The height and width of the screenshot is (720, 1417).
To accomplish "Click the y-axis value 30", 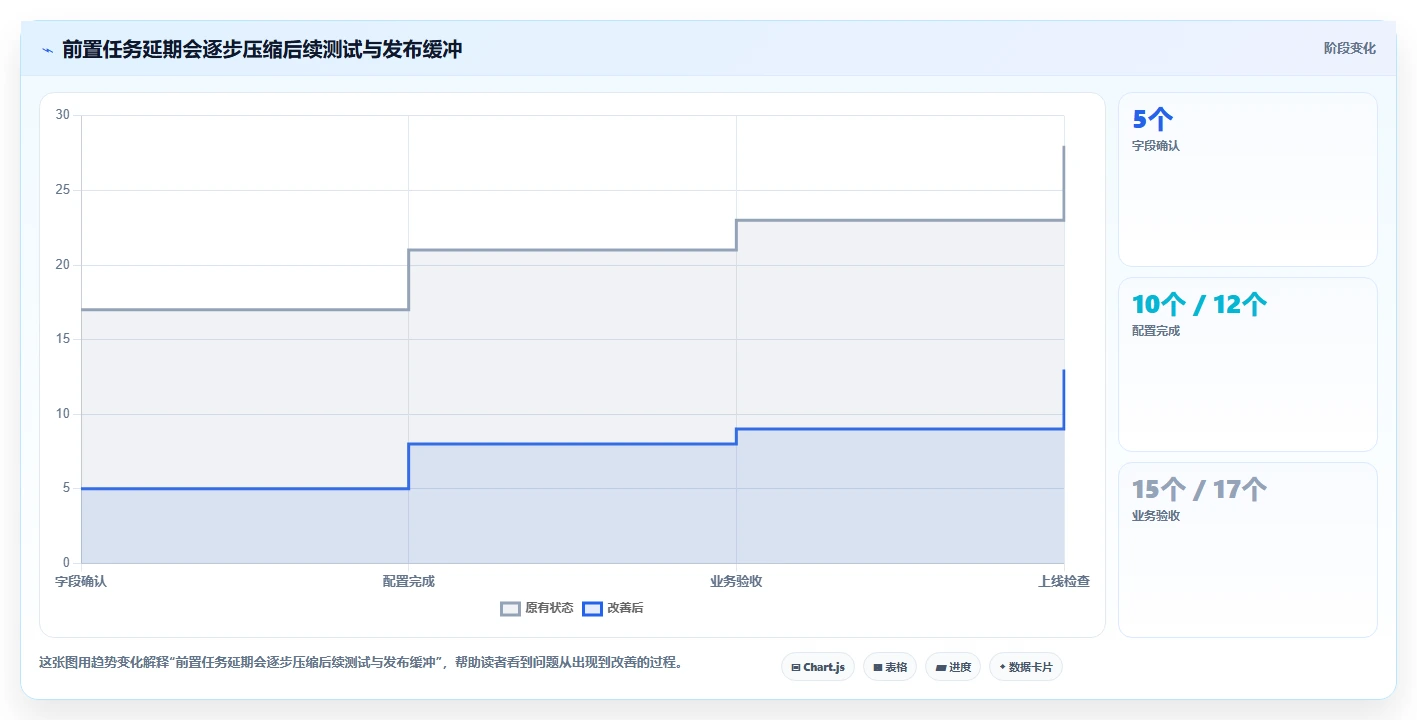I will [63, 115].
